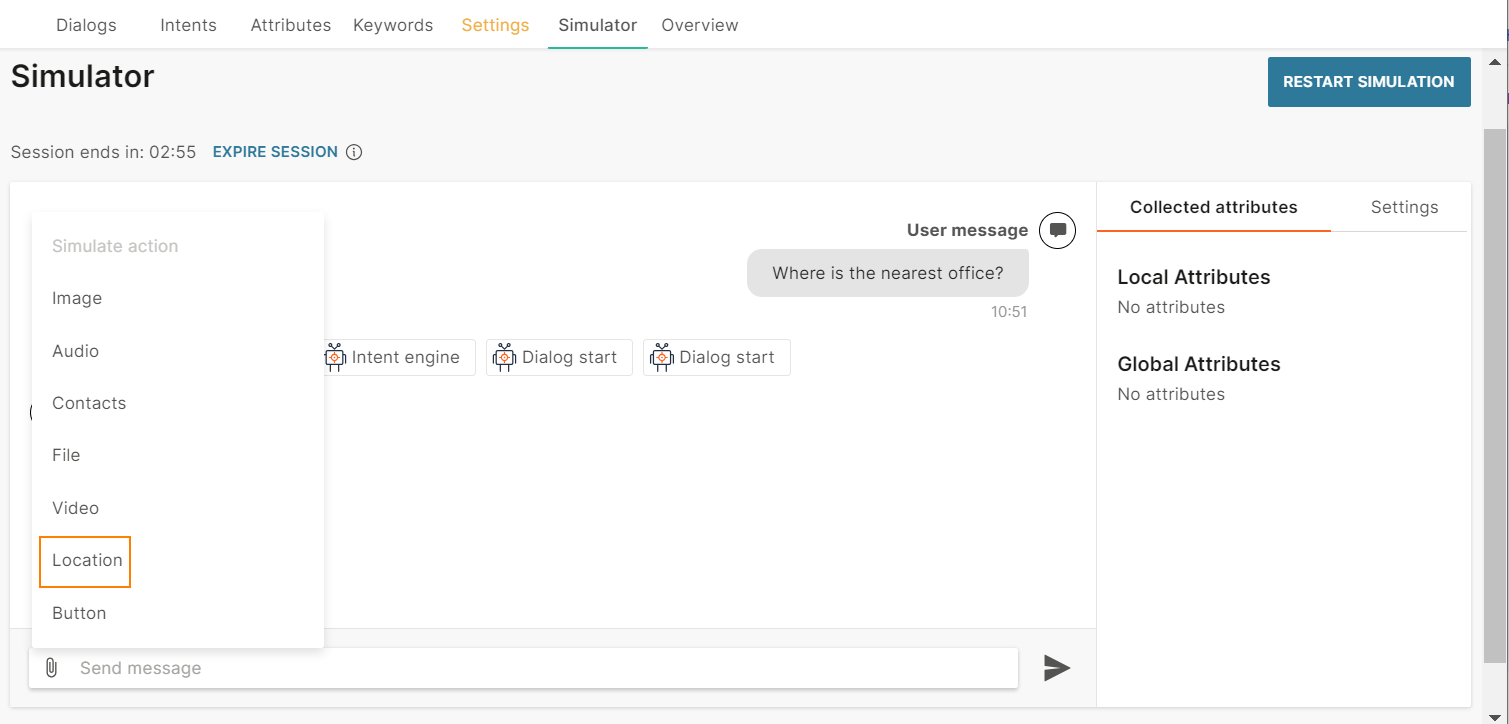Click the Intent engine robot icon

[335, 358]
